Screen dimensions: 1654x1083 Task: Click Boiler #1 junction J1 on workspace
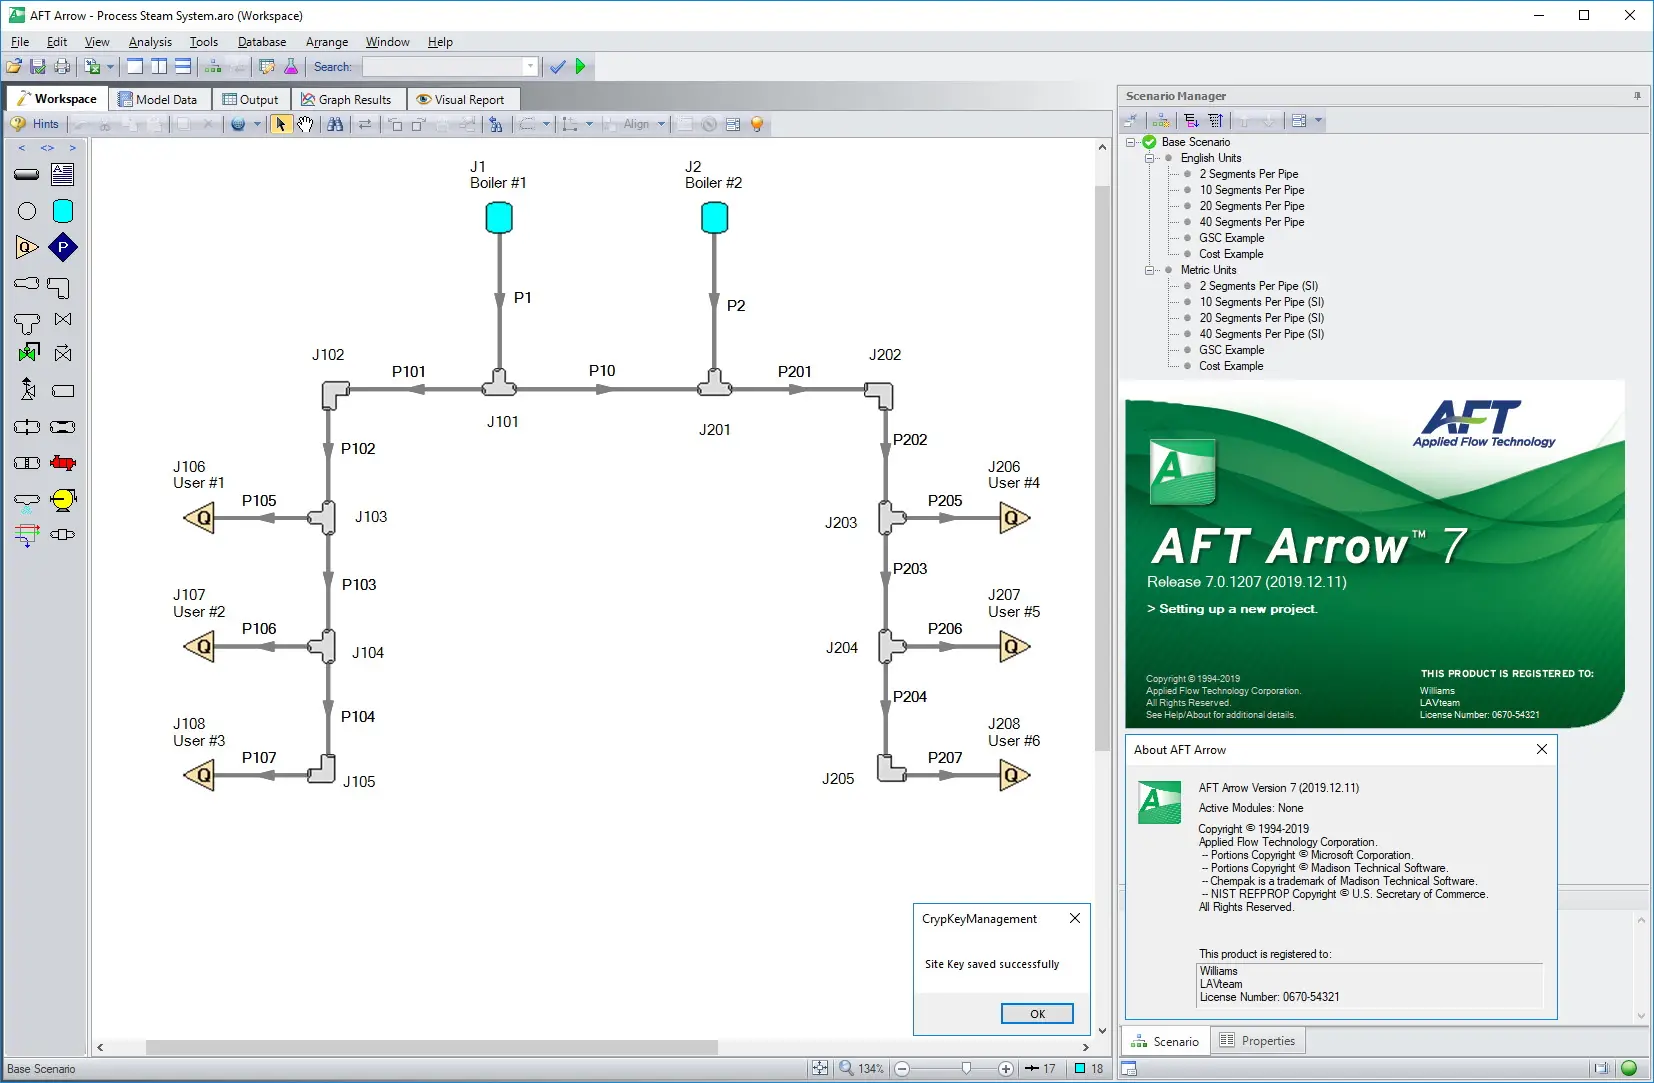(x=499, y=217)
